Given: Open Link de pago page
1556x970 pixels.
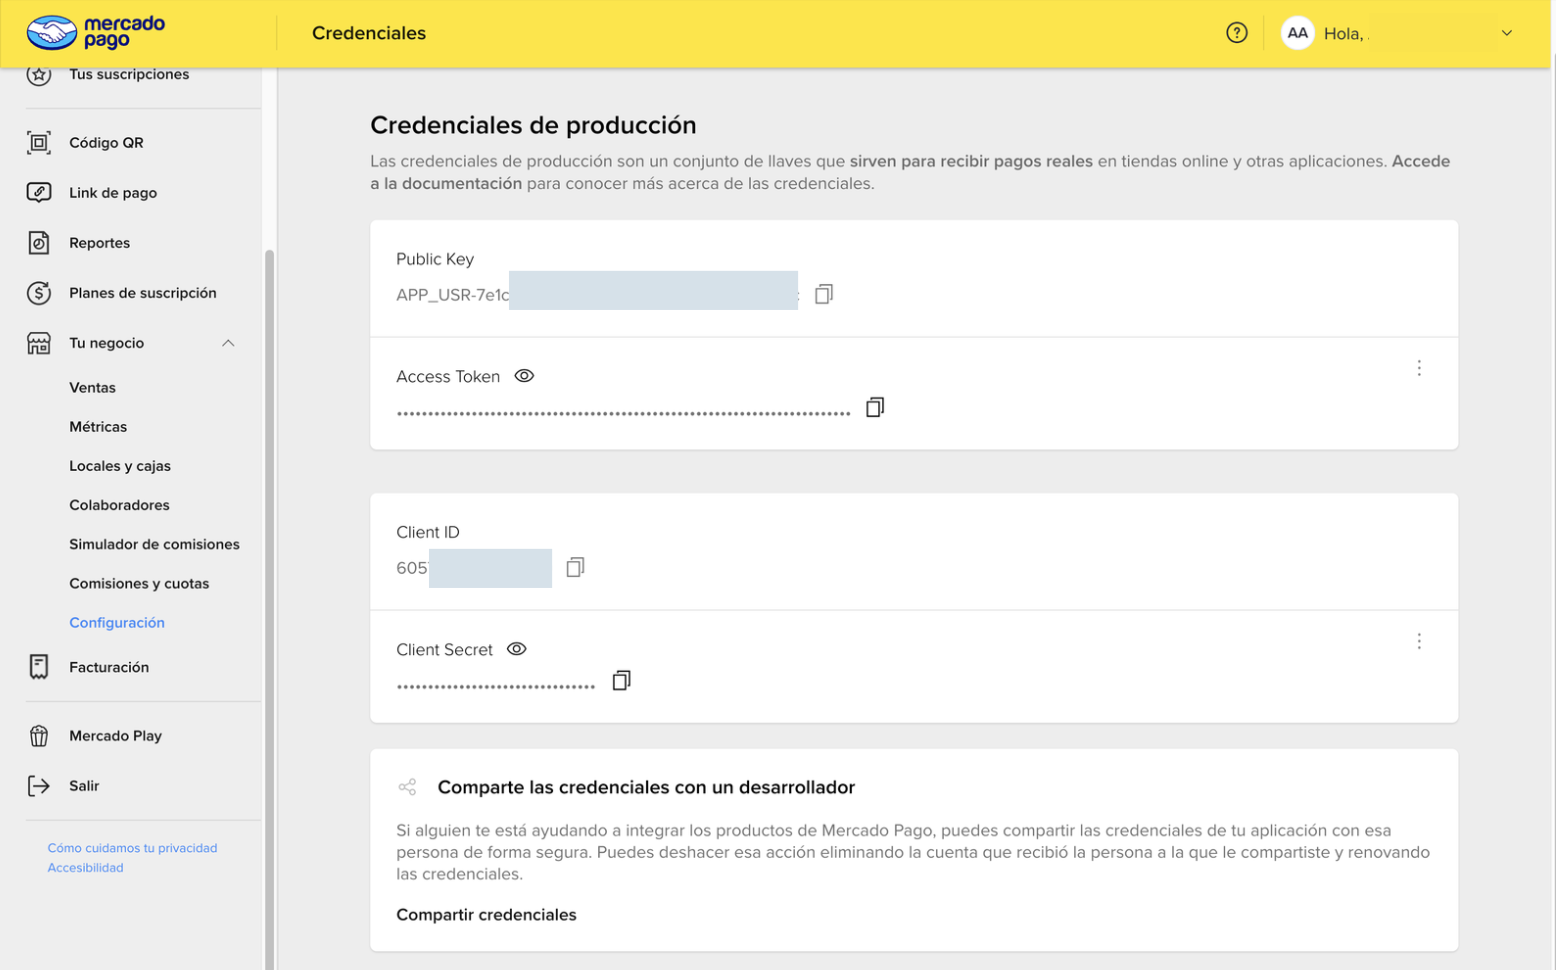Looking at the screenshot, I should click(113, 193).
